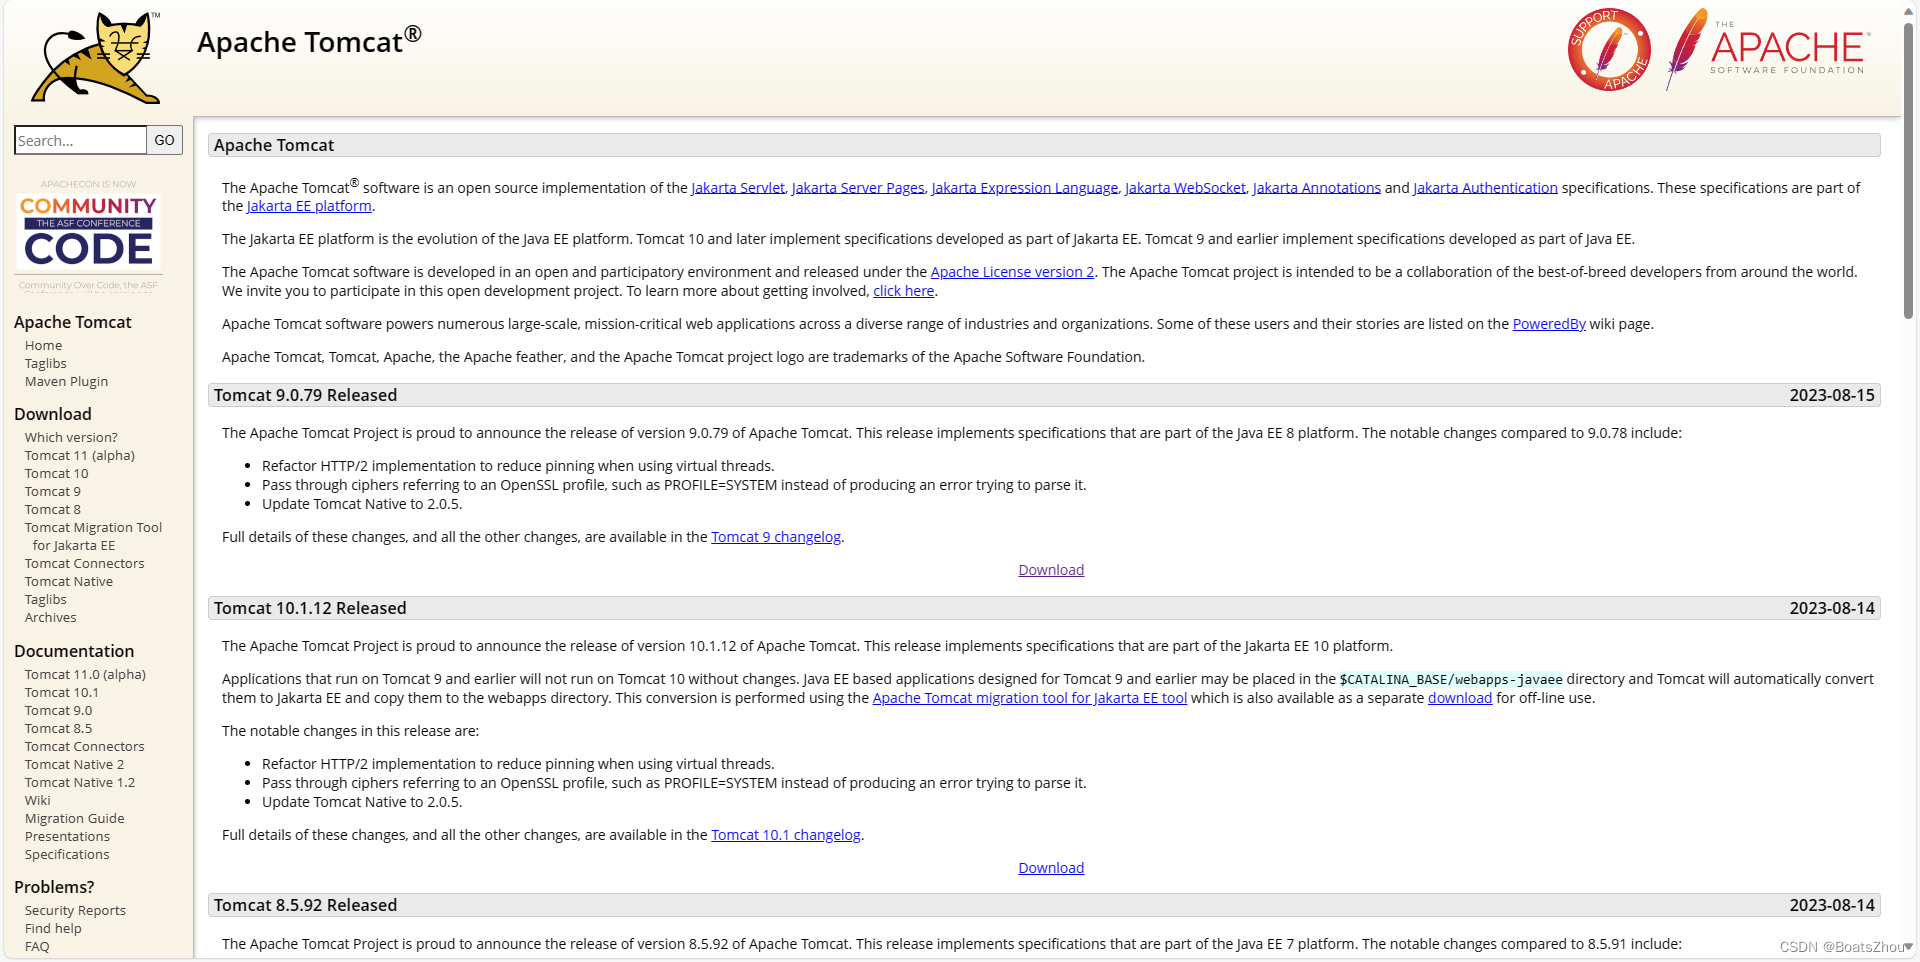Open Security Reports link
Viewport: 1920px width, 962px height.
tap(75, 911)
